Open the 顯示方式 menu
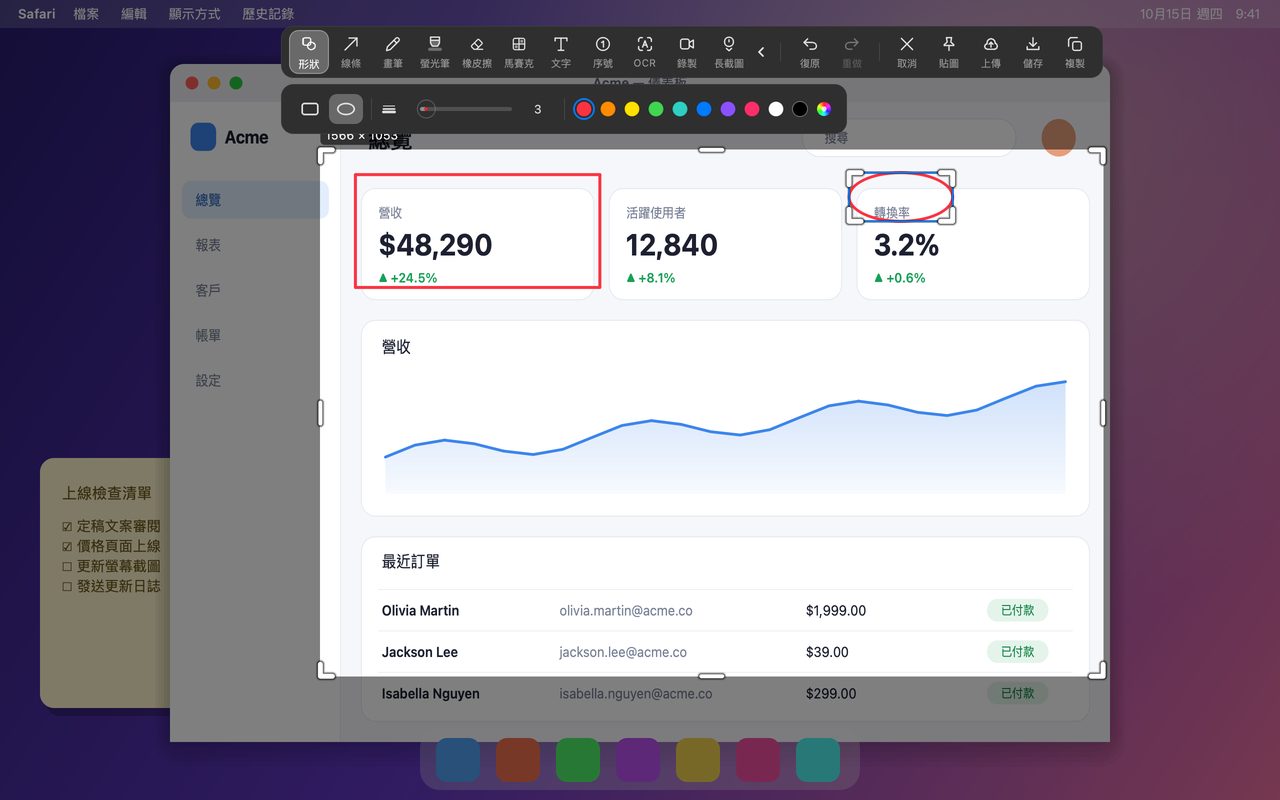The image size is (1280, 800). (195, 14)
